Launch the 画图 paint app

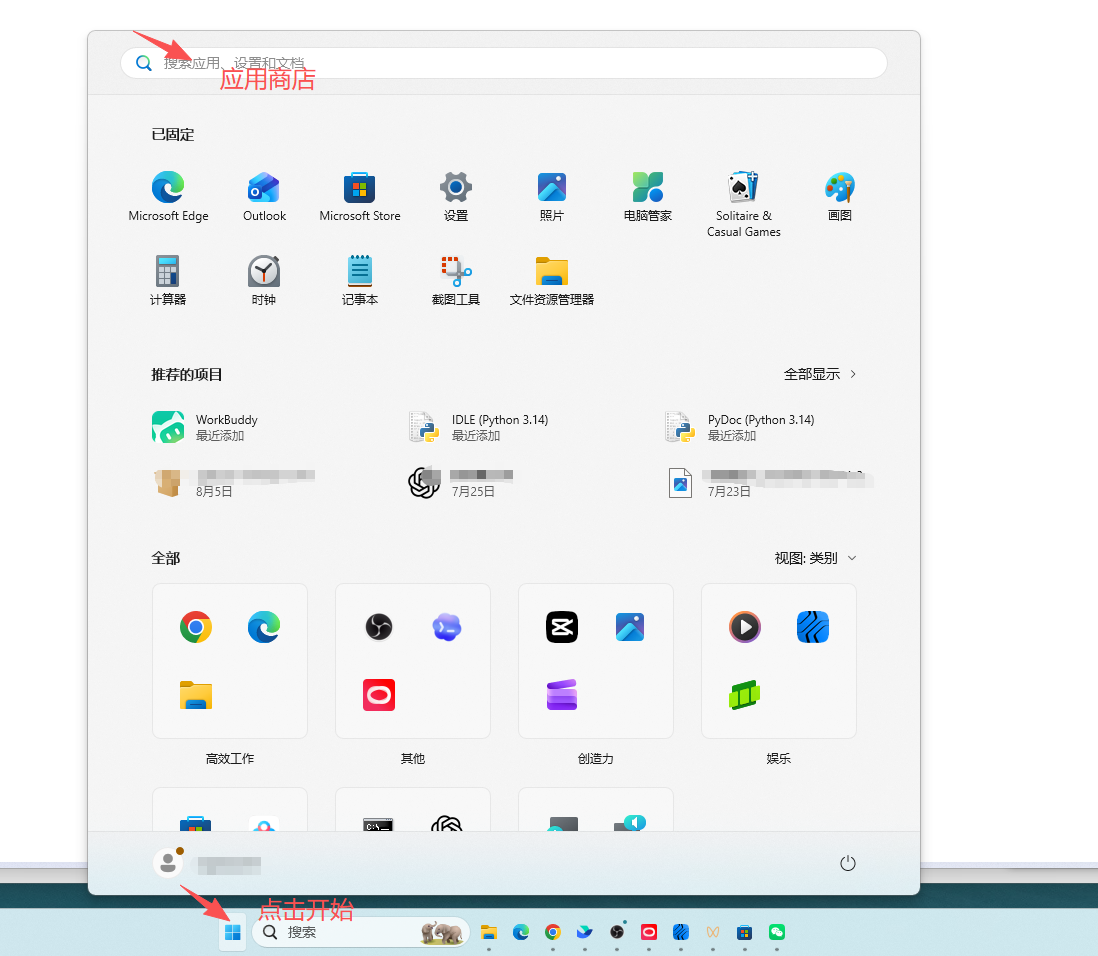coord(840,197)
